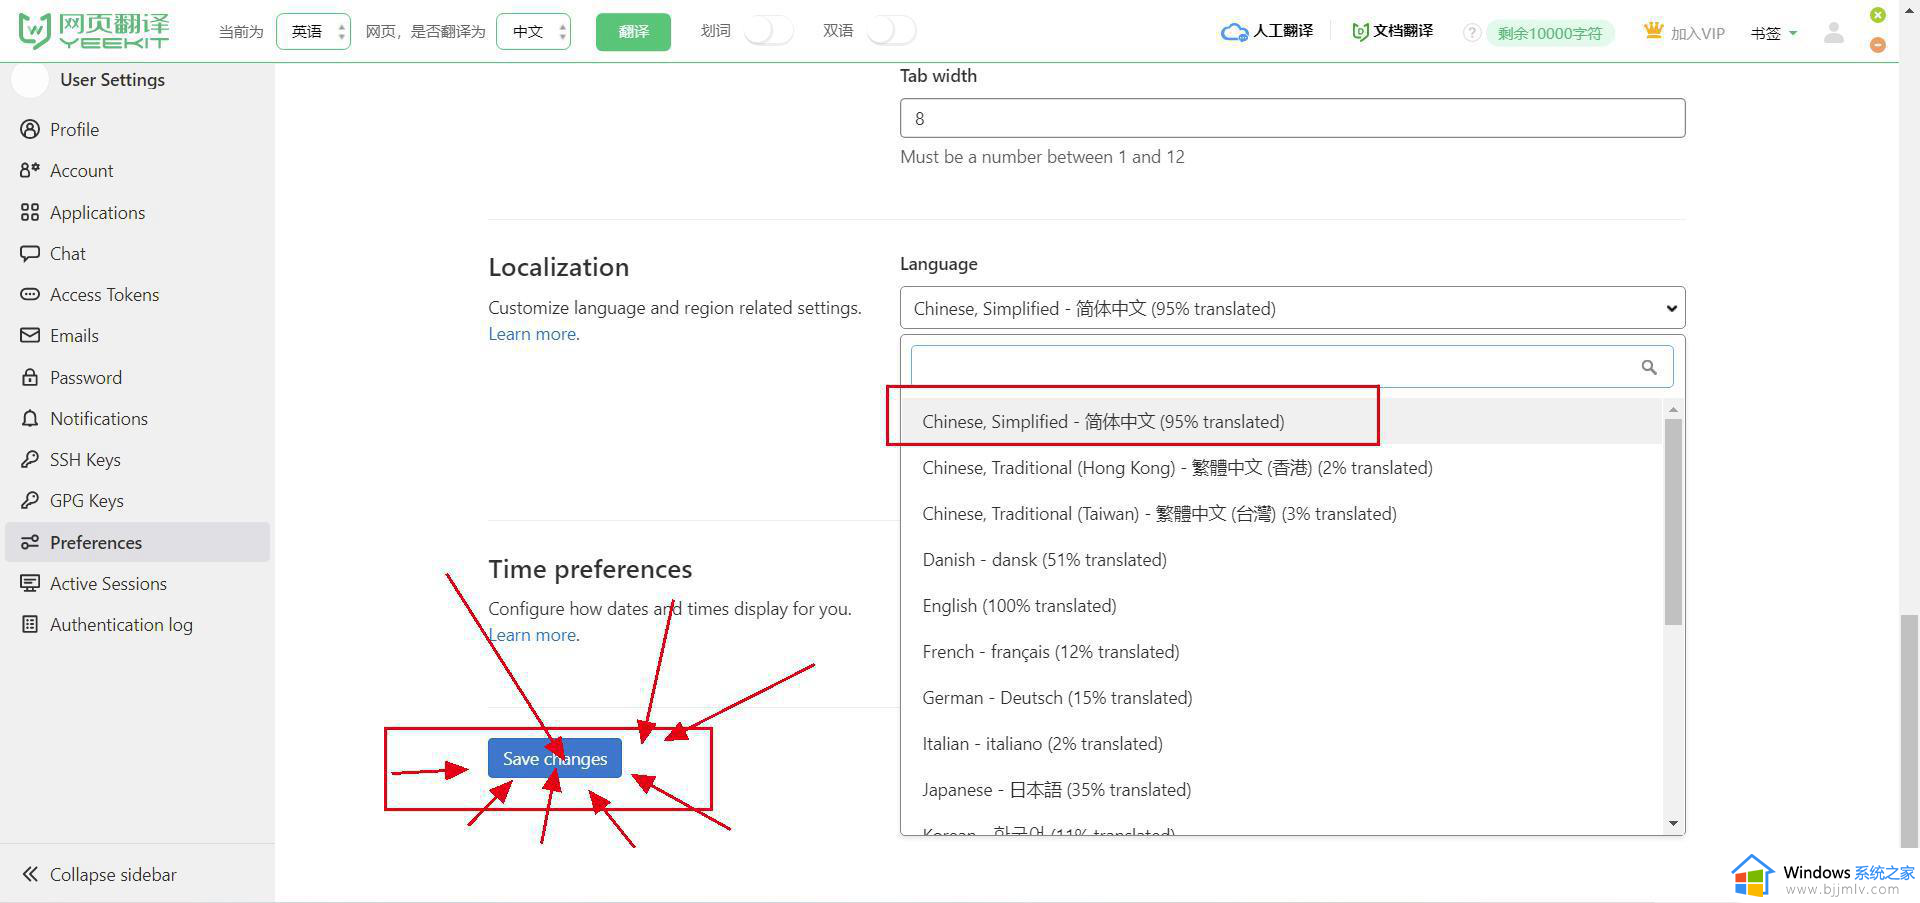Click the Collapse sidebar double-chevron icon
Viewport: 1920px width, 903px height.
(30, 874)
